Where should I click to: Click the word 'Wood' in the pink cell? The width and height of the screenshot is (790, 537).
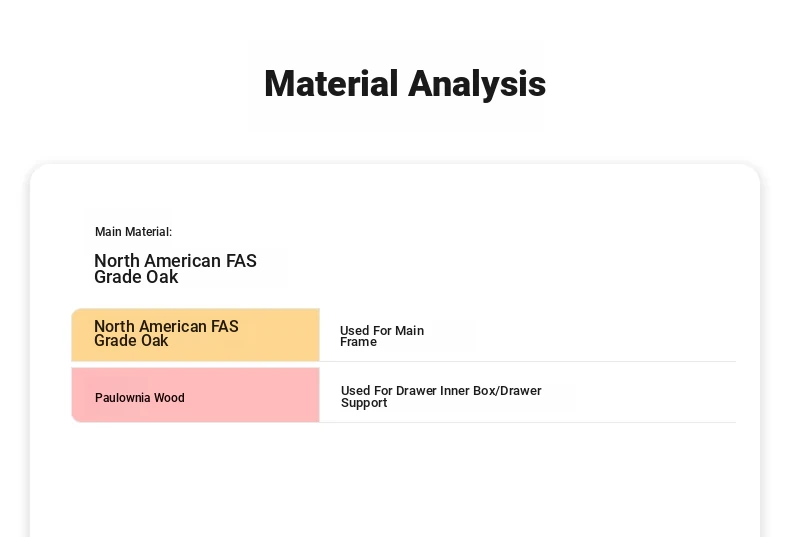coord(169,398)
